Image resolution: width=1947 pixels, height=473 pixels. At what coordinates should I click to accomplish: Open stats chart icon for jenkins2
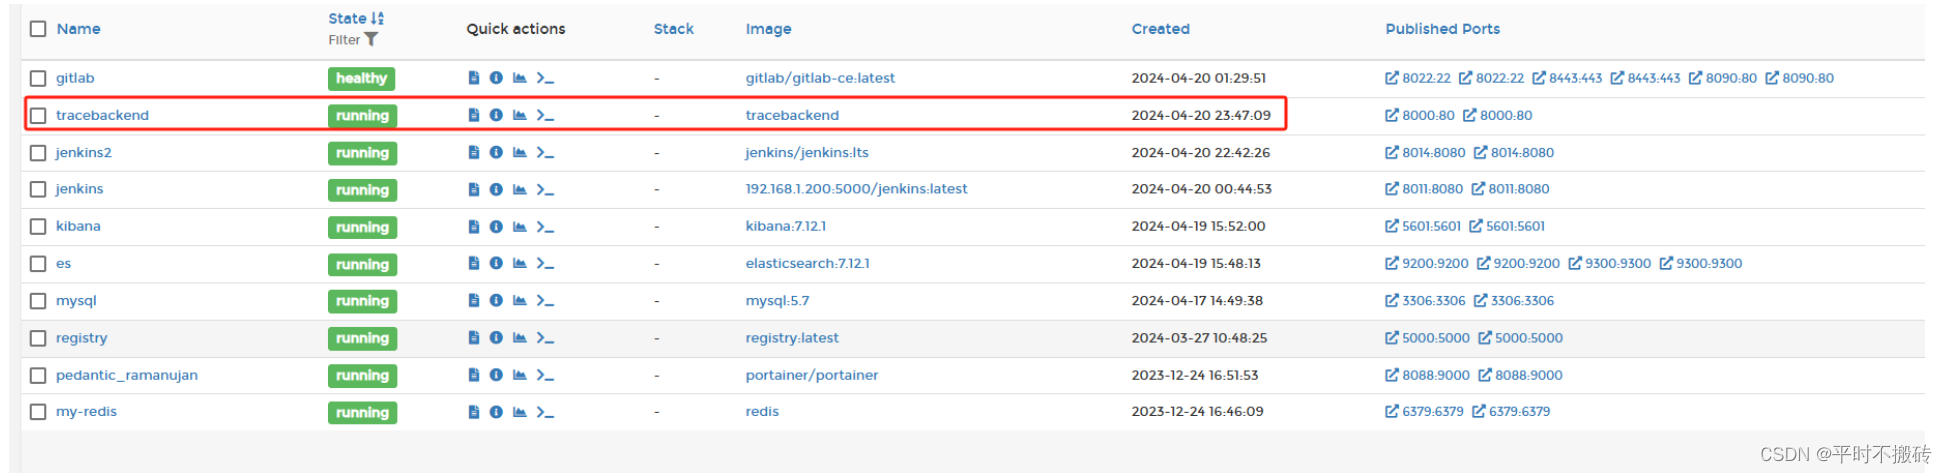(520, 152)
